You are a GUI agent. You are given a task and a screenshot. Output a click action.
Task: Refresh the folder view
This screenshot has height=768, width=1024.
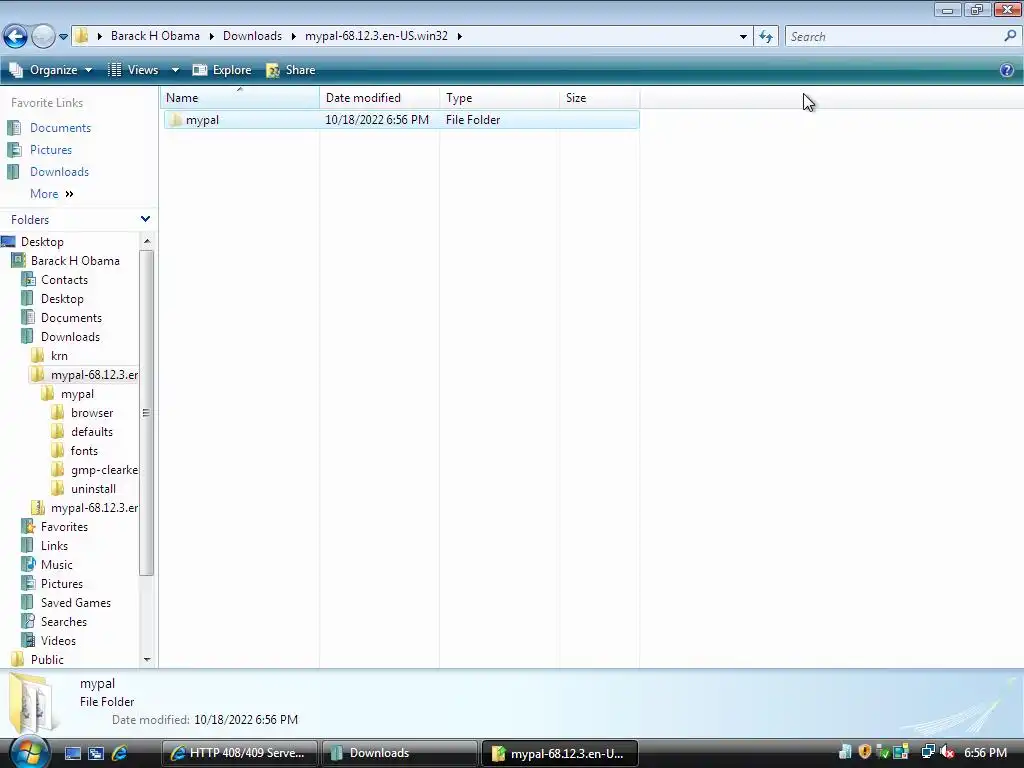click(x=765, y=37)
